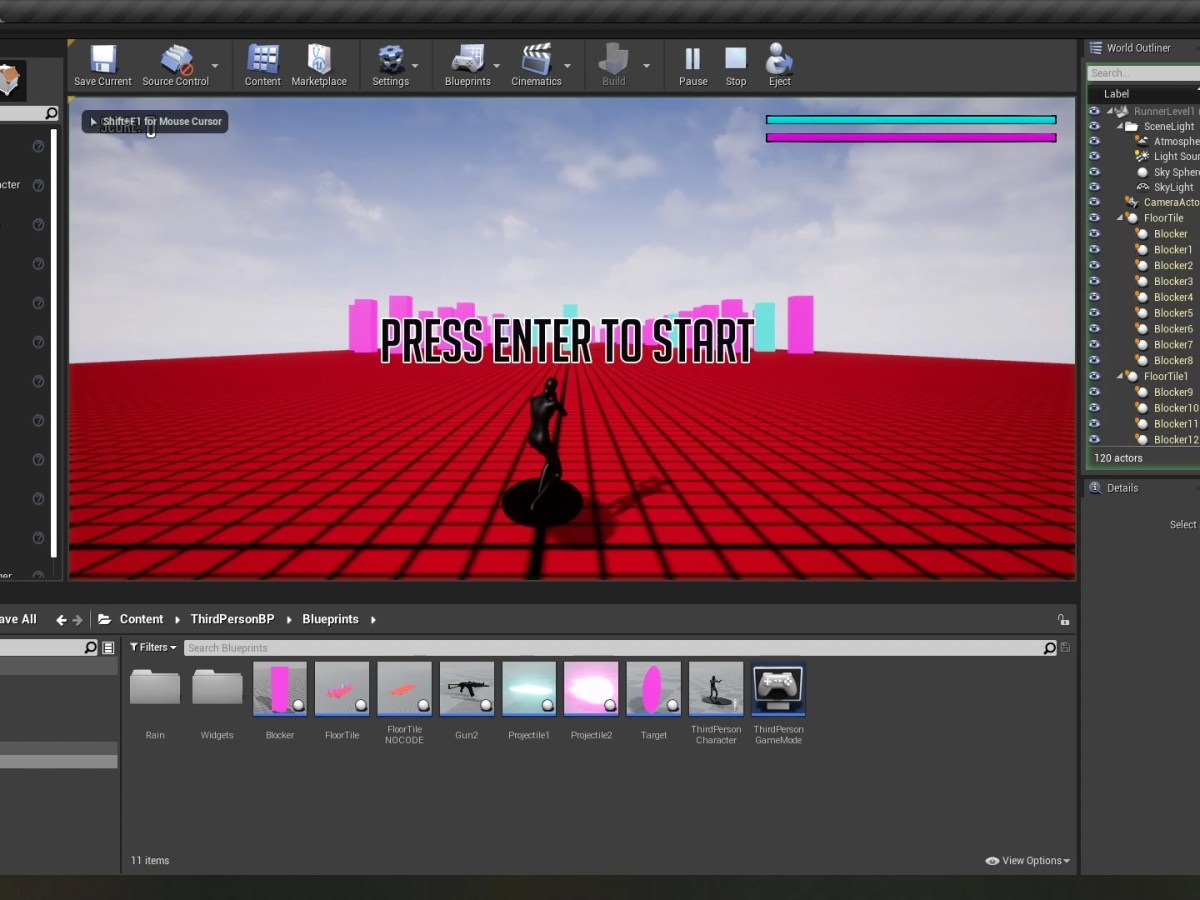Toggle visibility of SceneLight in outliner

click(1094, 127)
